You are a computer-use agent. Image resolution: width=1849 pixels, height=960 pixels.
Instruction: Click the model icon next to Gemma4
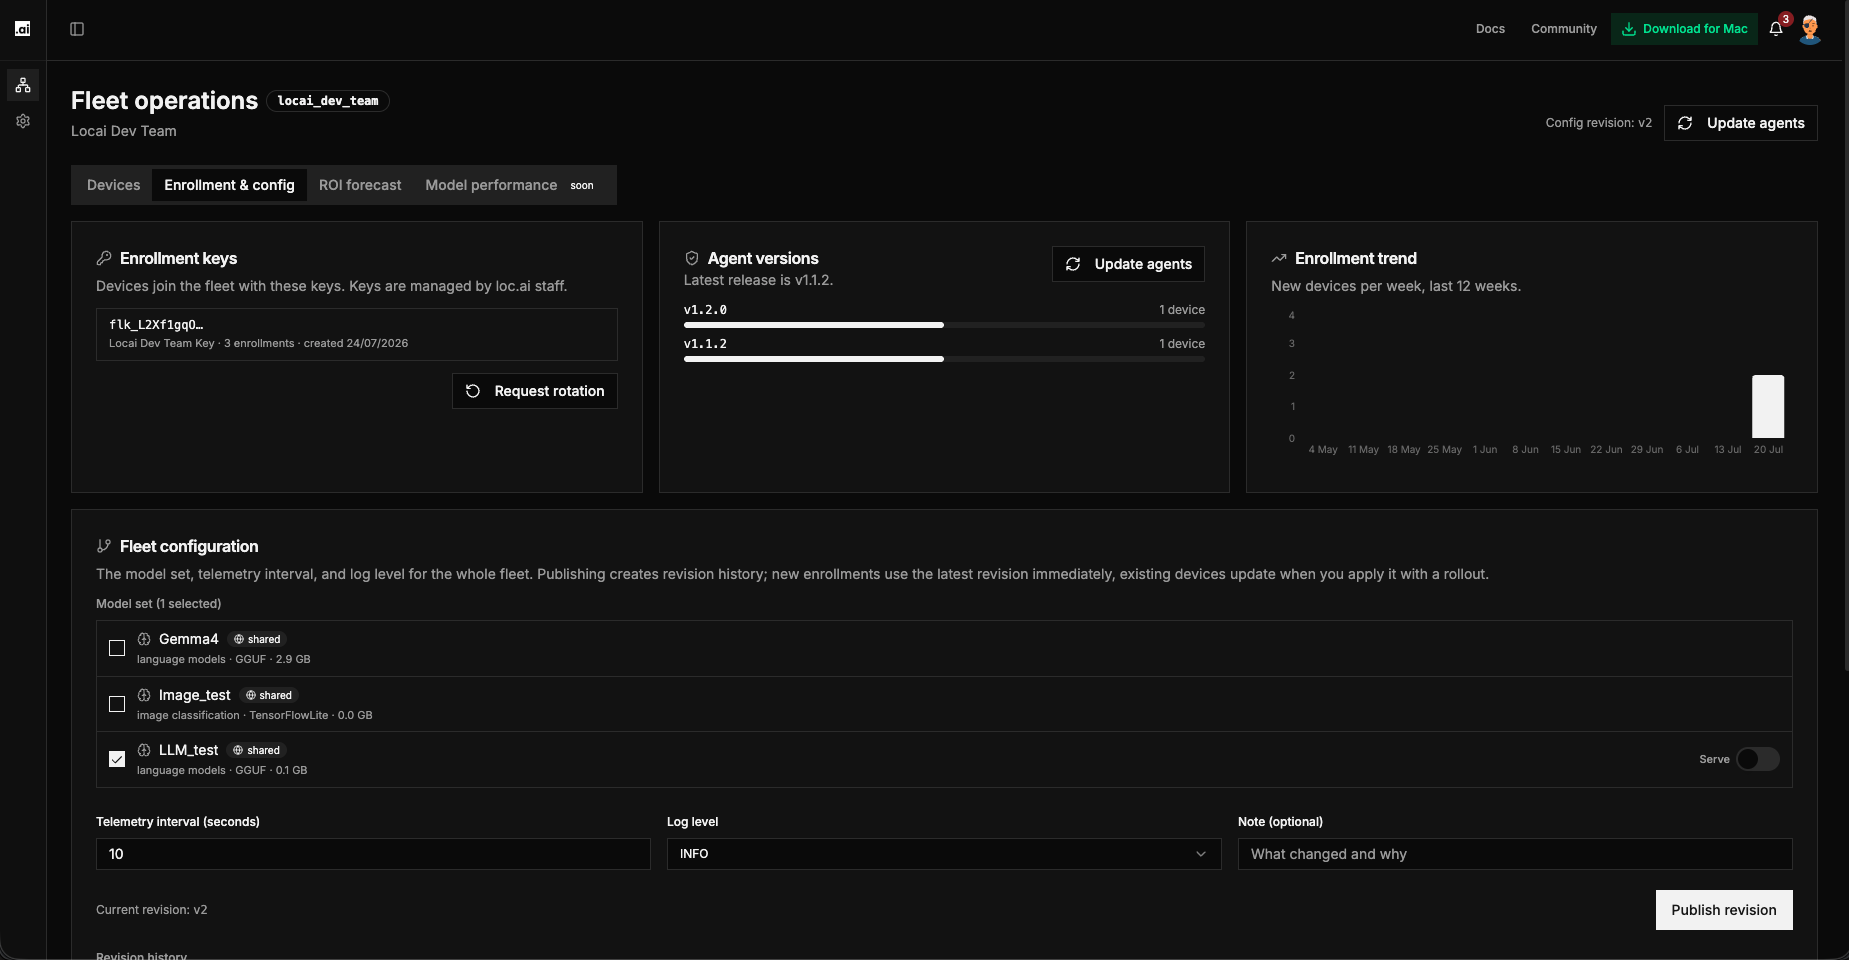click(x=144, y=639)
